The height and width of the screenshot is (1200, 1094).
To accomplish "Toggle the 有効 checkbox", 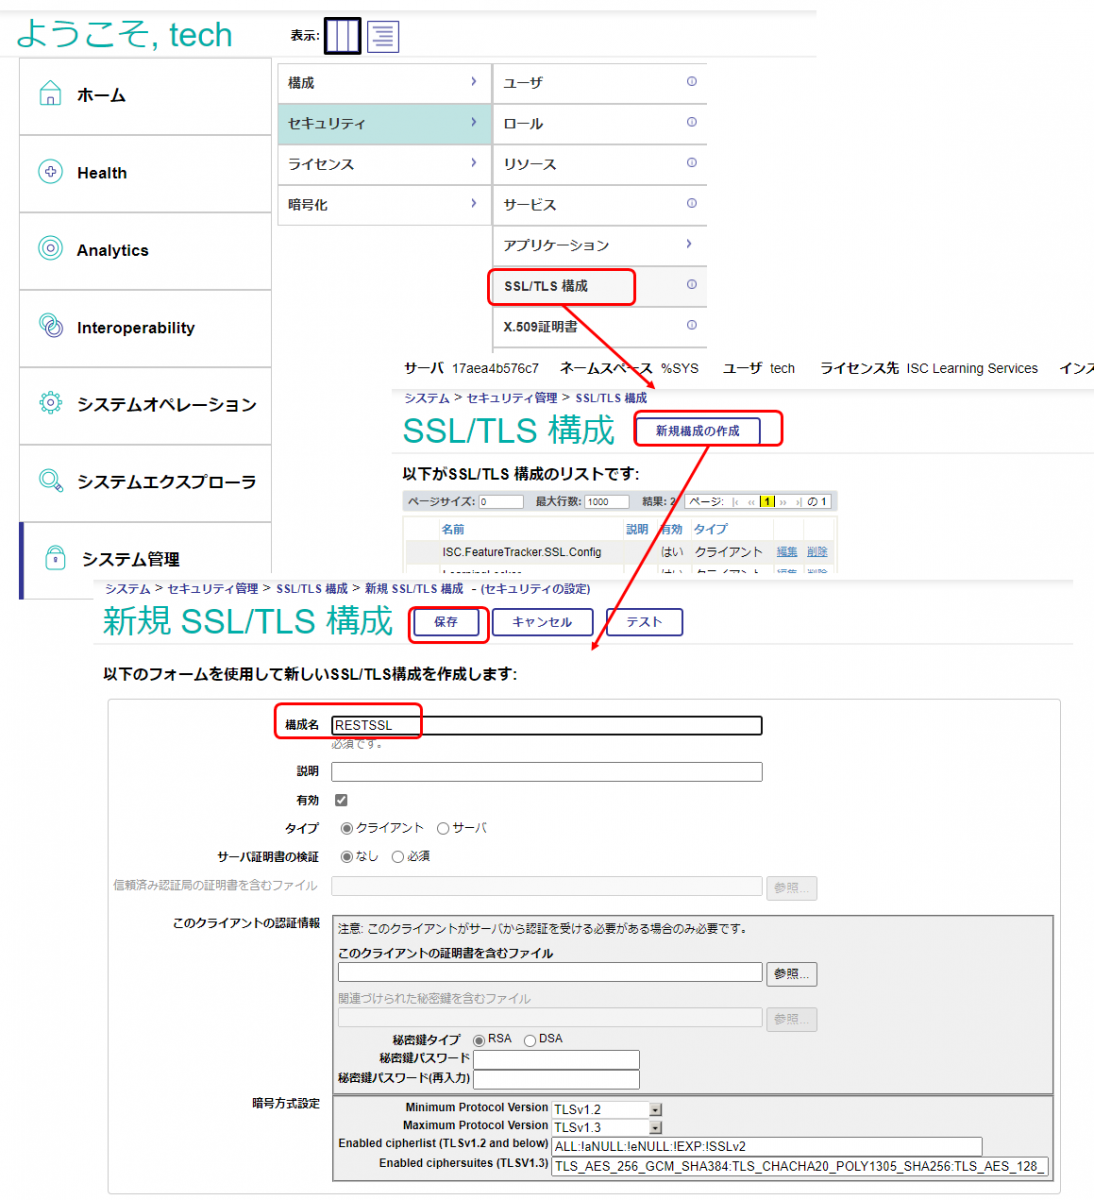I will click(341, 800).
